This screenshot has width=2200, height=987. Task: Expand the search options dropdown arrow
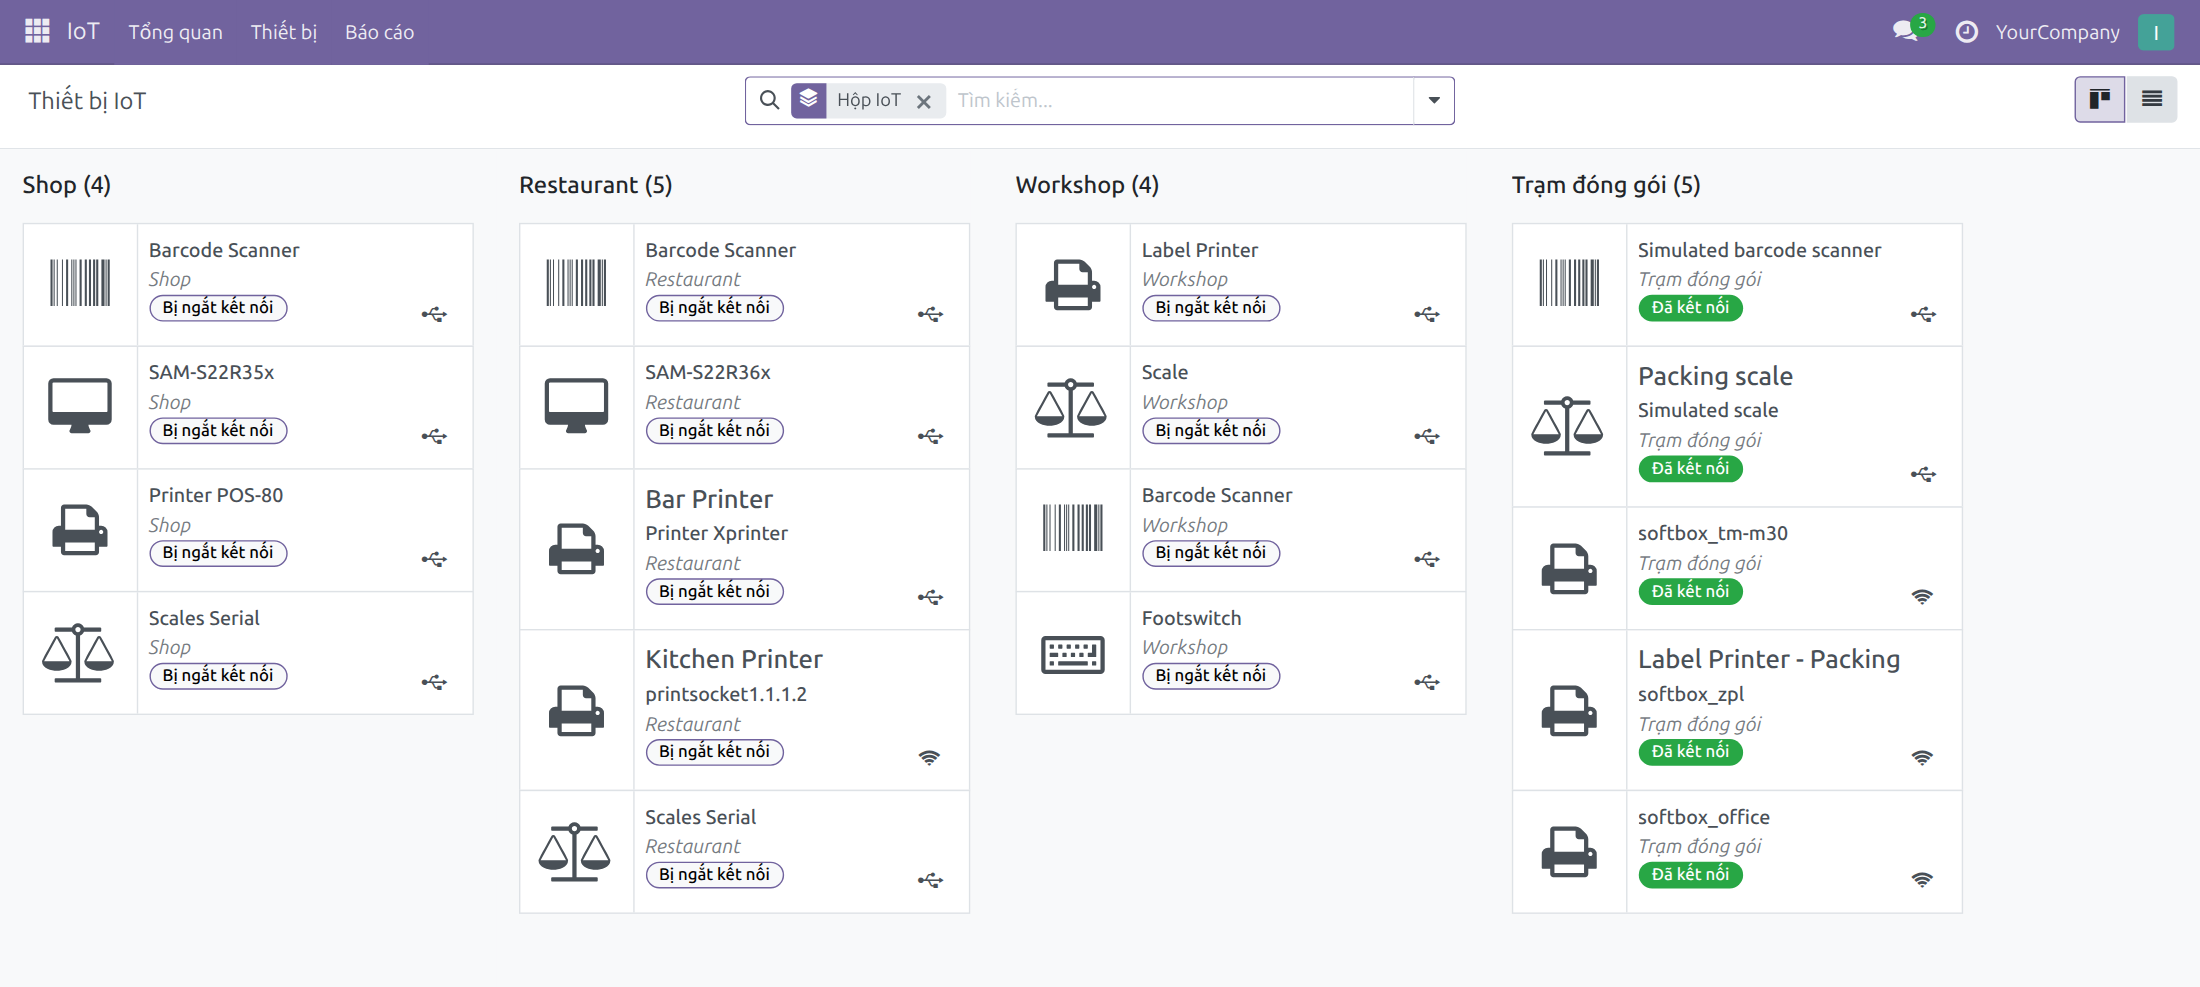click(1434, 100)
